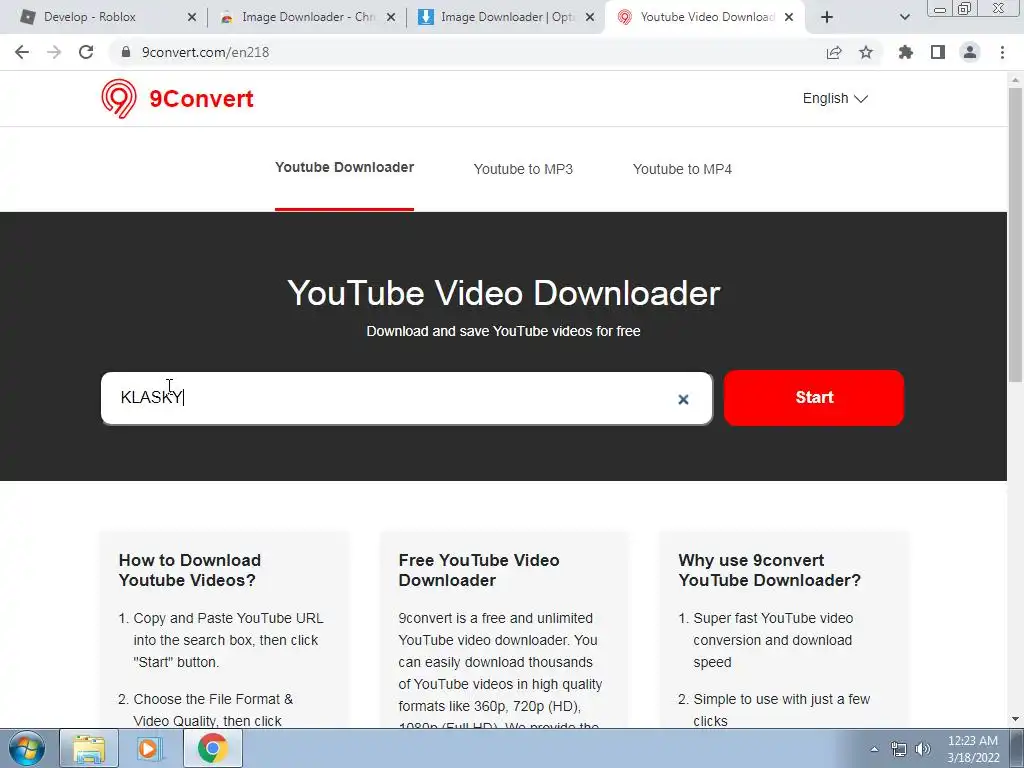Click the 'How to Download Youtube Videos?' heading
This screenshot has width=1024, height=768.
tap(189, 570)
